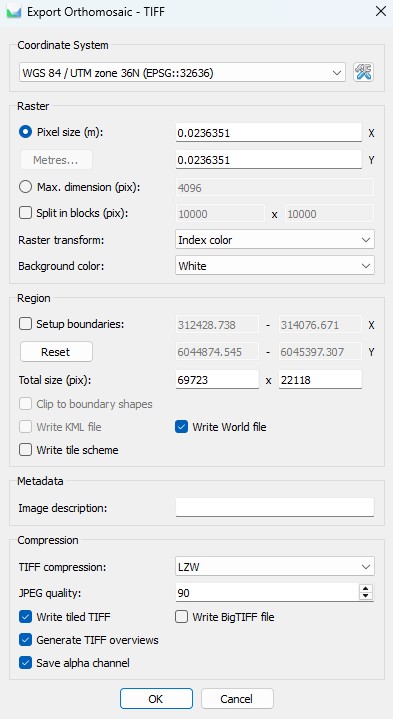Click the 'Export Orthomosaic - TIFF' title text
The image size is (393, 719).
tap(96, 11)
